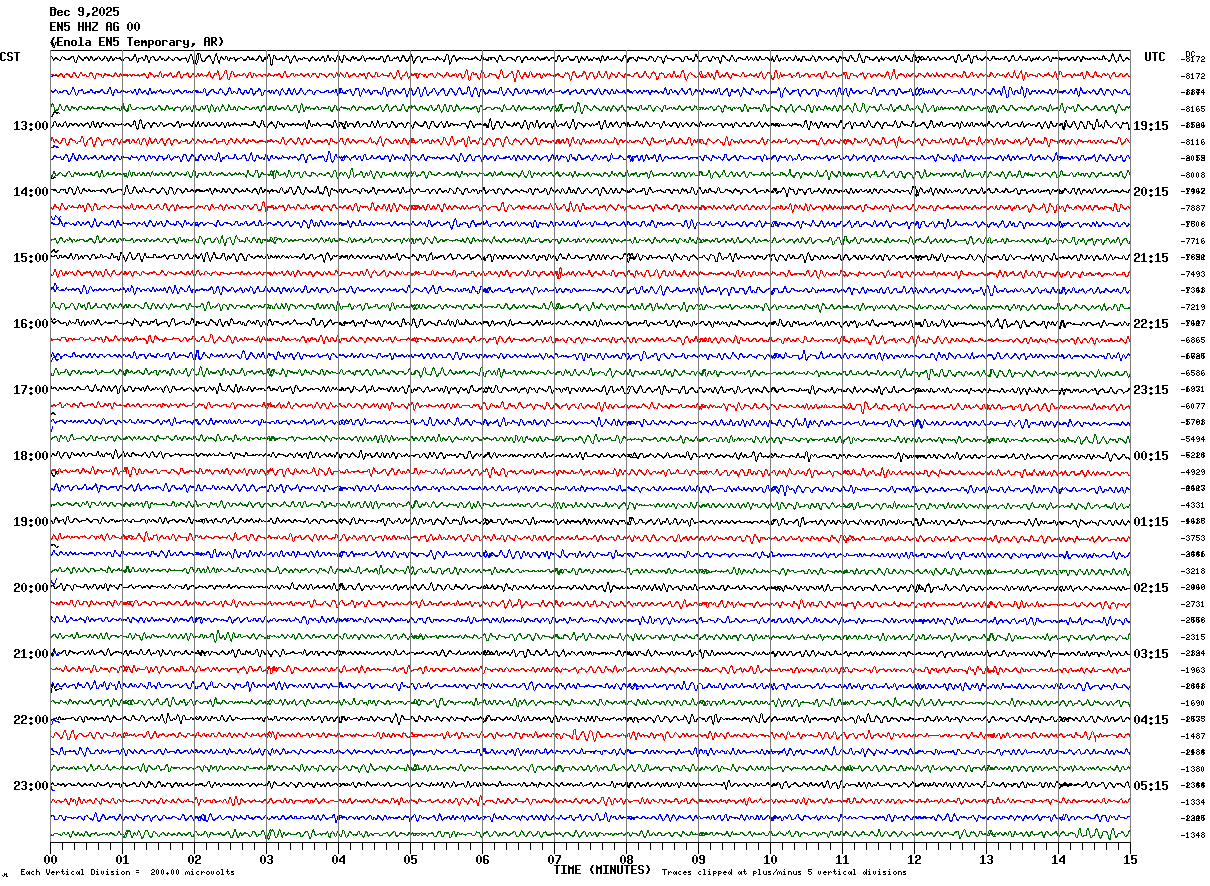
Task: Click the Enola EN5 Temporary, AR title
Action: pos(137,42)
